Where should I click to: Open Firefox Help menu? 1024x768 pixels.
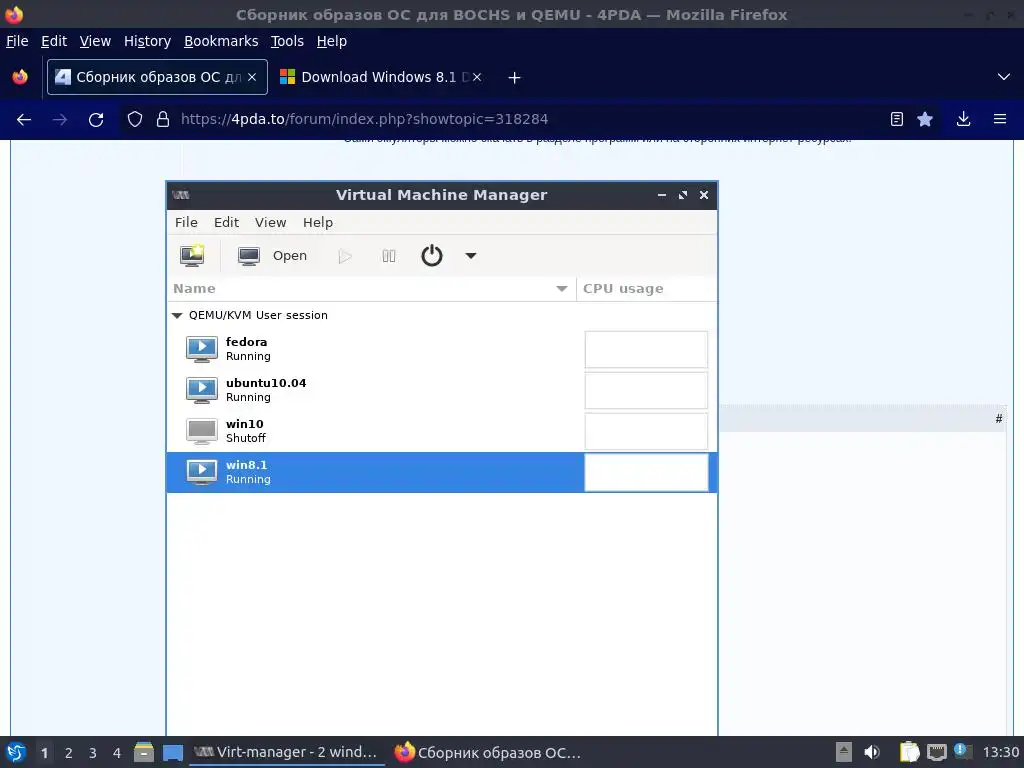pos(332,41)
